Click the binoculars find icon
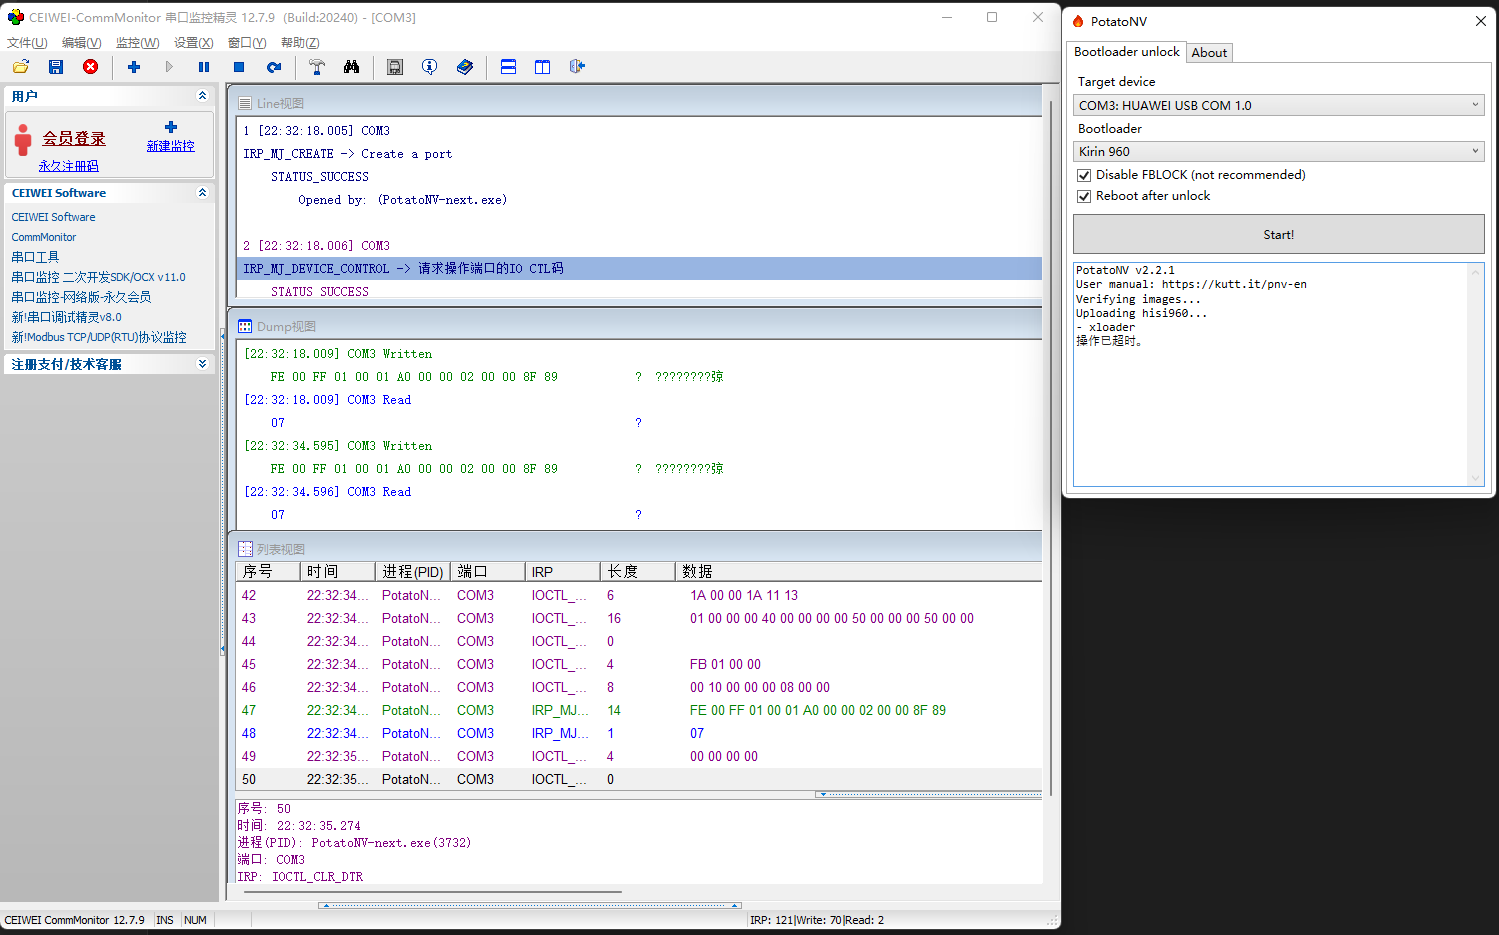Screen dimensions: 1499x935 351,67
